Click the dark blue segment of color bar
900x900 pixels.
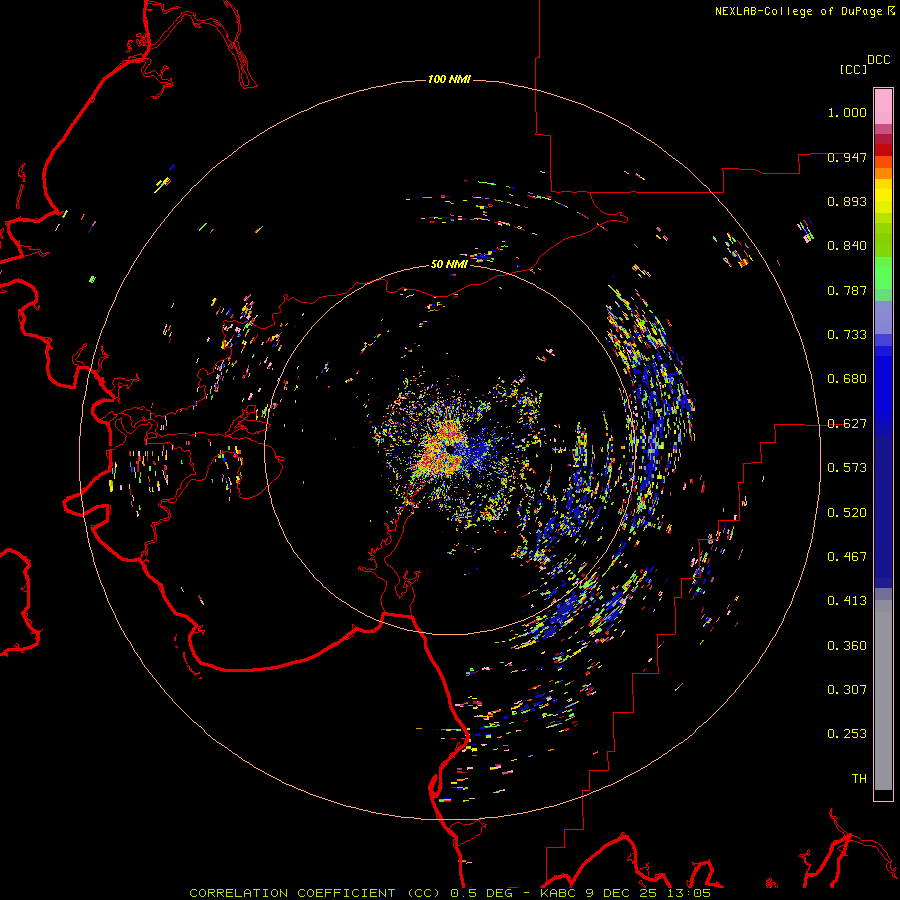[x=883, y=511]
